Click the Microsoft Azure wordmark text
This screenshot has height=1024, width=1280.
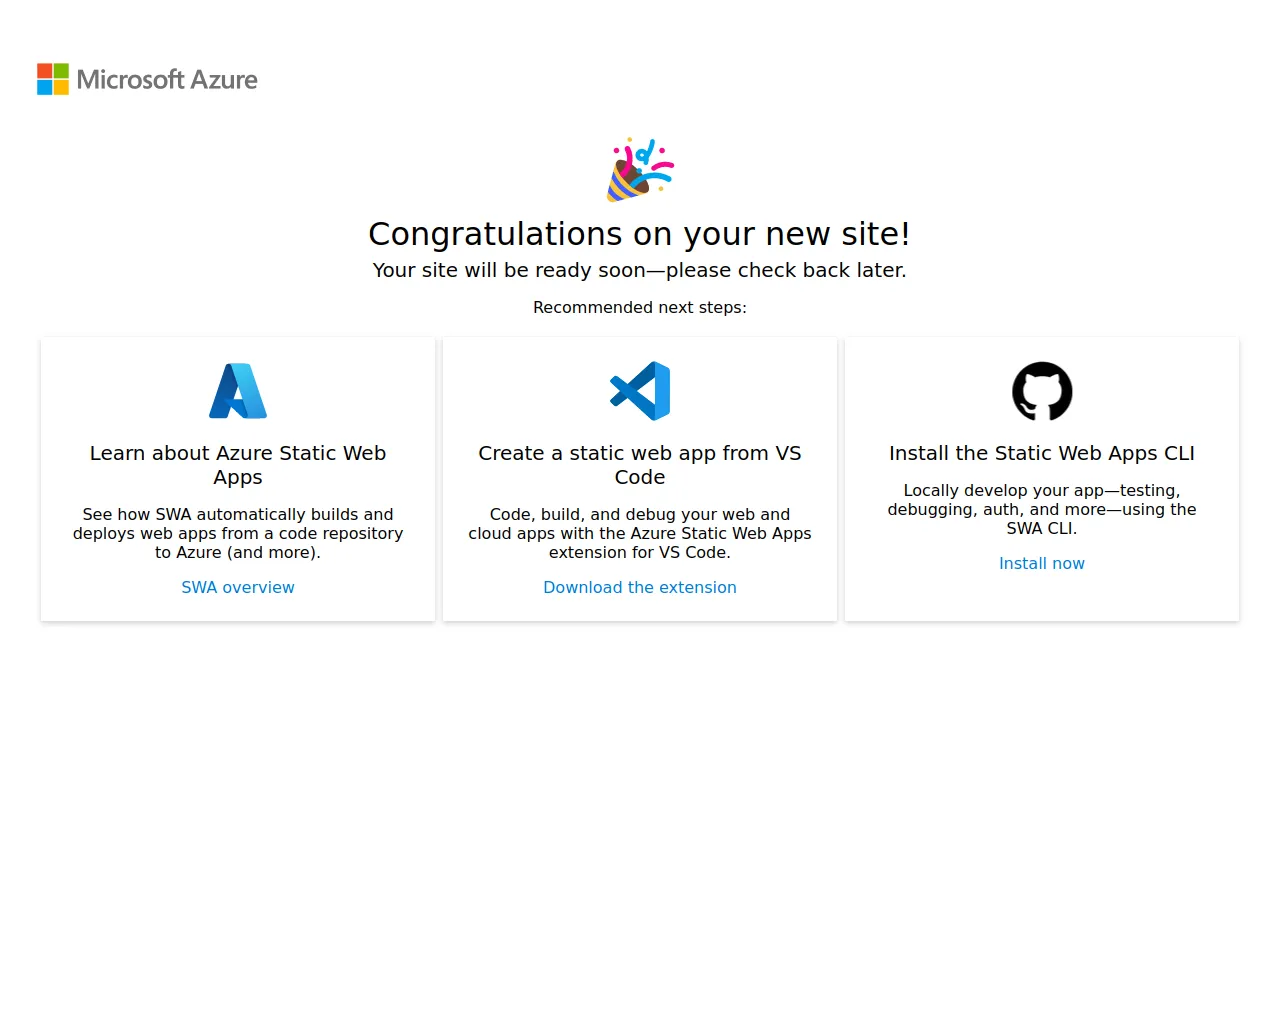coord(167,80)
